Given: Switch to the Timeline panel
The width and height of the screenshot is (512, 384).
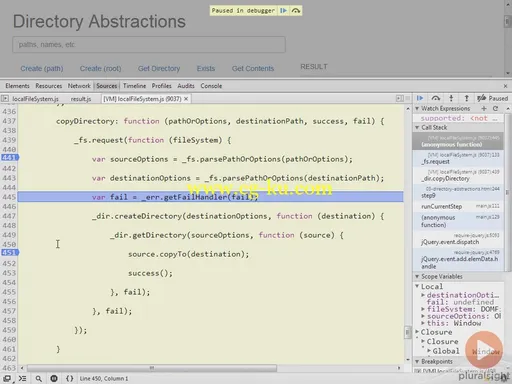Looking at the screenshot, I should tap(134, 86).
